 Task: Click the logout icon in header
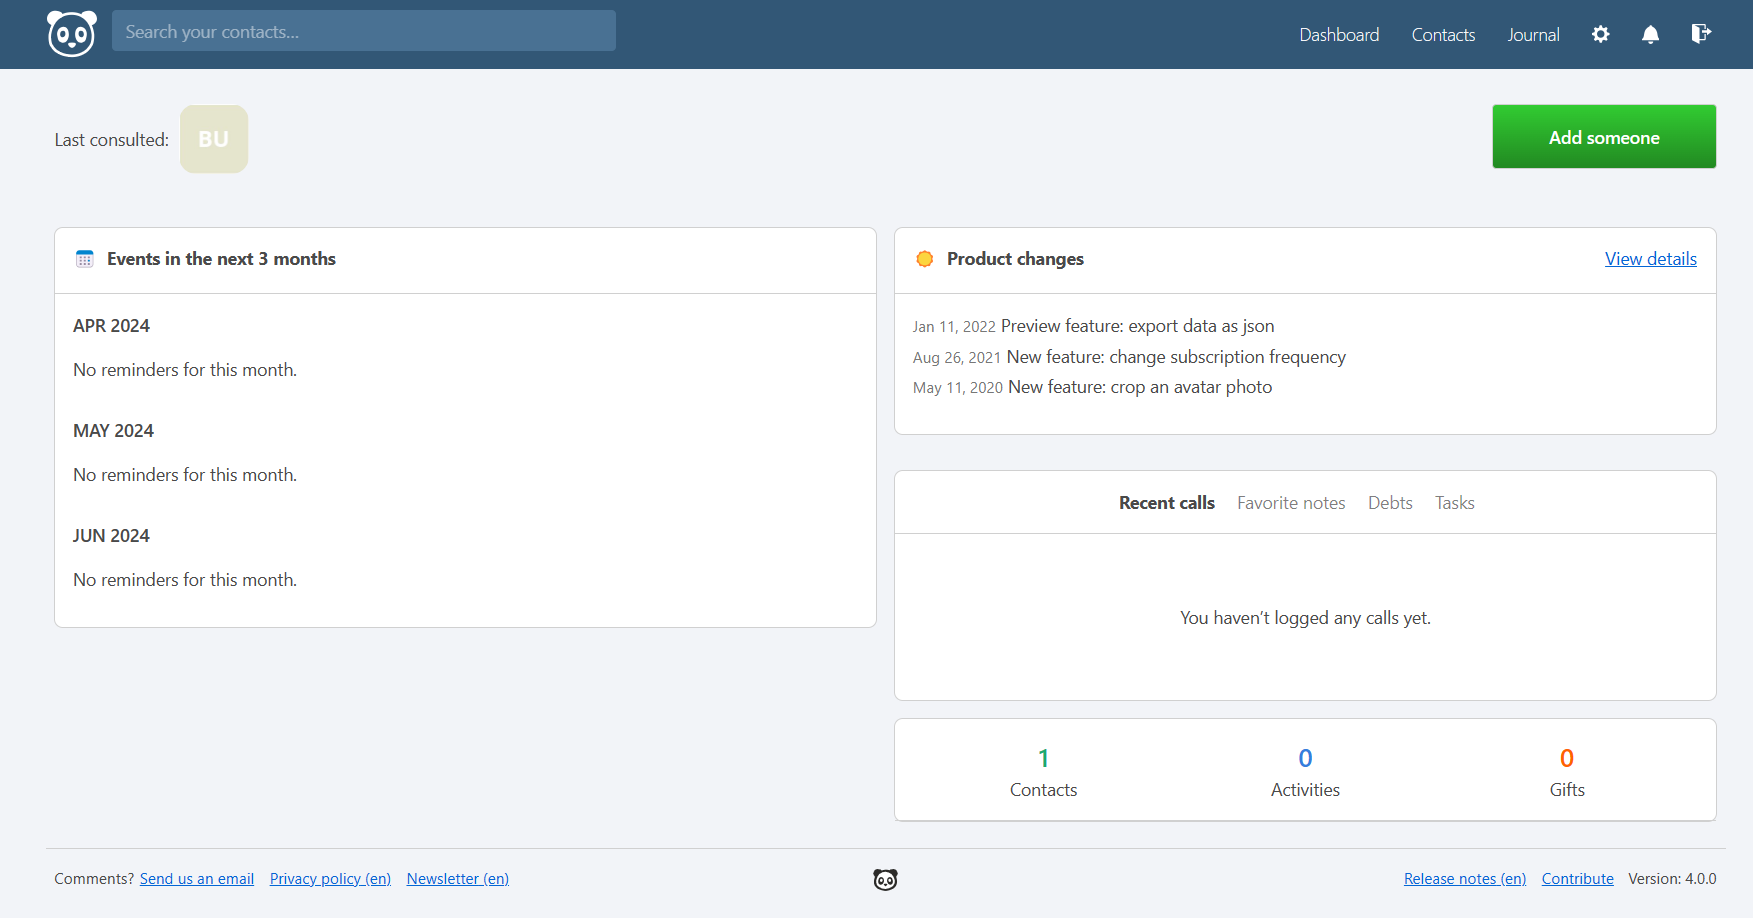(1701, 34)
